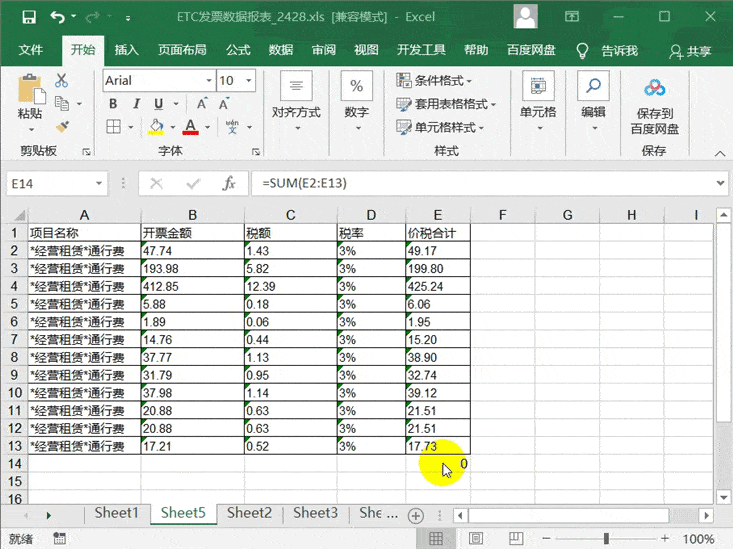Click the zoom slider handle
Image resolution: width=733 pixels, height=549 pixels.
[x=606, y=539]
